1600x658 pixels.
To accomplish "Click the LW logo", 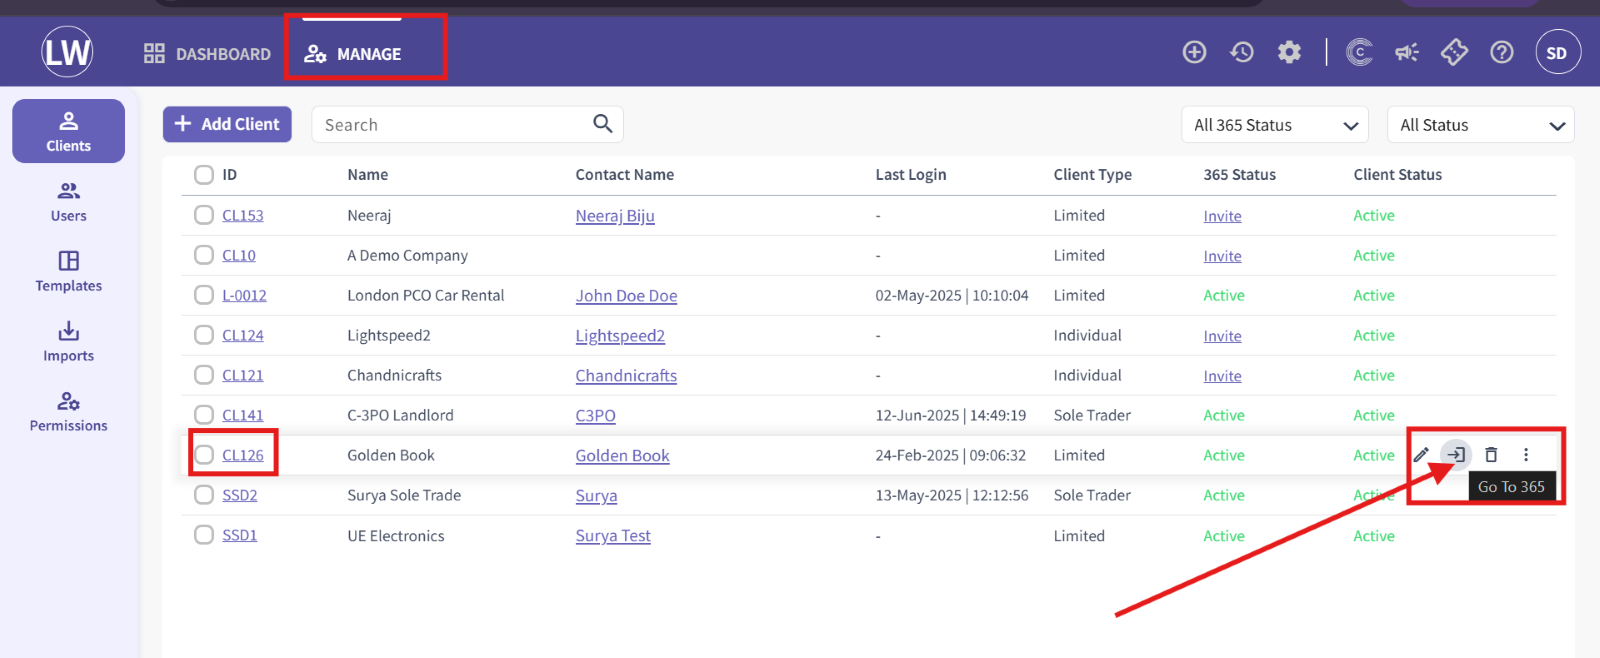I will click(67, 52).
